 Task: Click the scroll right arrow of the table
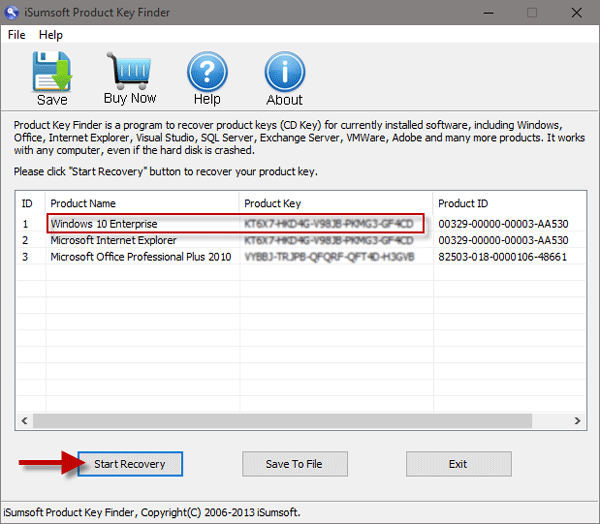click(x=577, y=421)
